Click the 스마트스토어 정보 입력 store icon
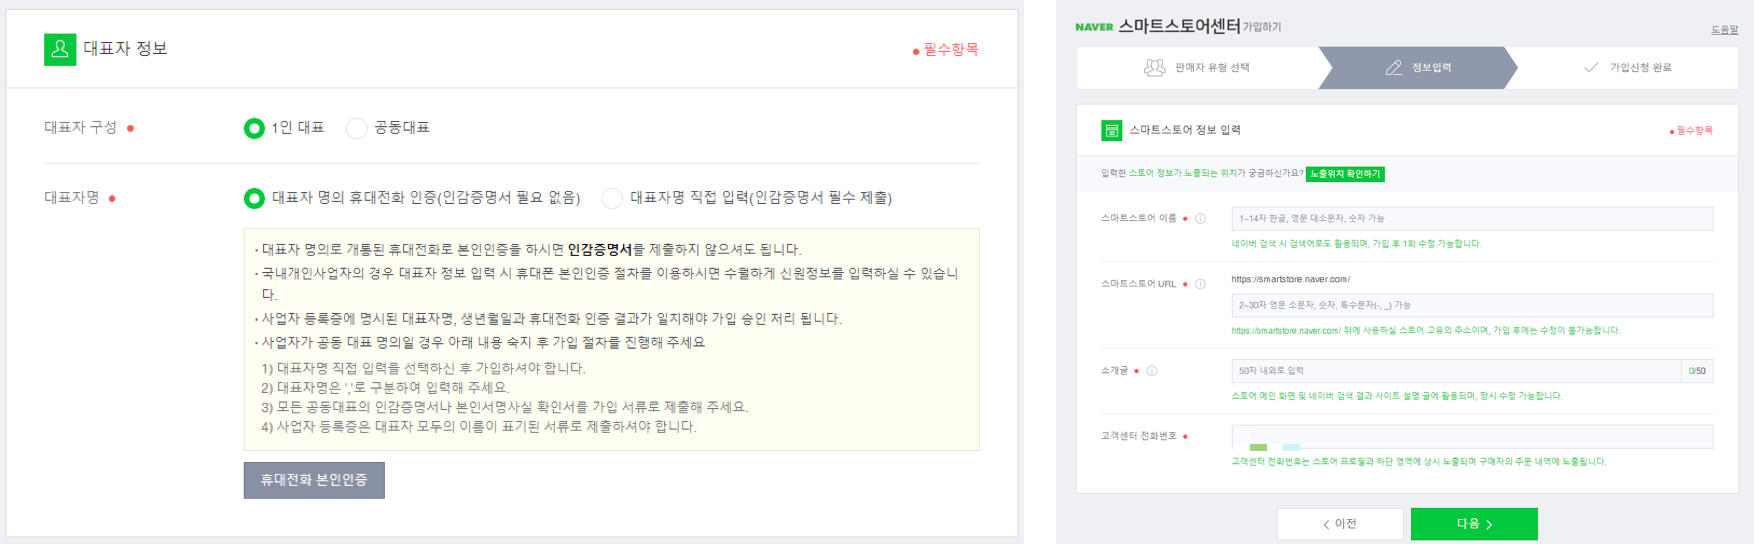 click(x=1111, y=130)
